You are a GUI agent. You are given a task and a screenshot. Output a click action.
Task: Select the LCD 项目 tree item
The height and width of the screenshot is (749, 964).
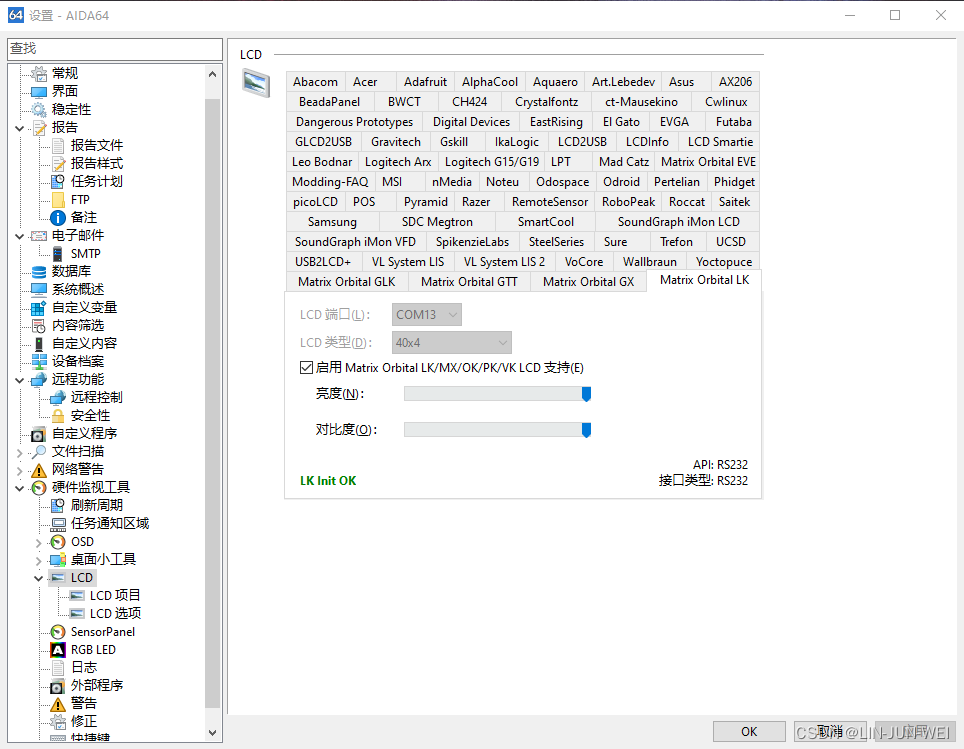pyautogui.click(x=115, y=596)
